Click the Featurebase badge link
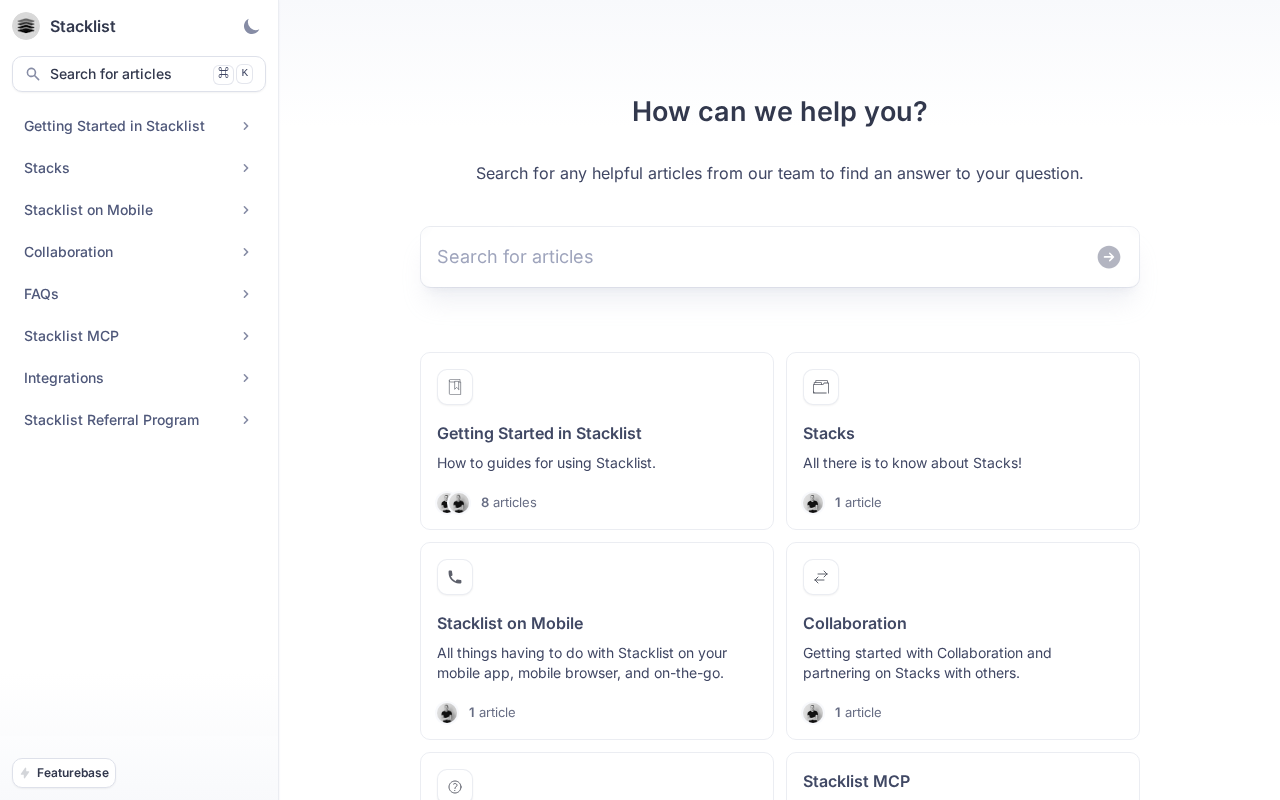The height and width of the screenshot is (800, 1280). tap(64, 773)
